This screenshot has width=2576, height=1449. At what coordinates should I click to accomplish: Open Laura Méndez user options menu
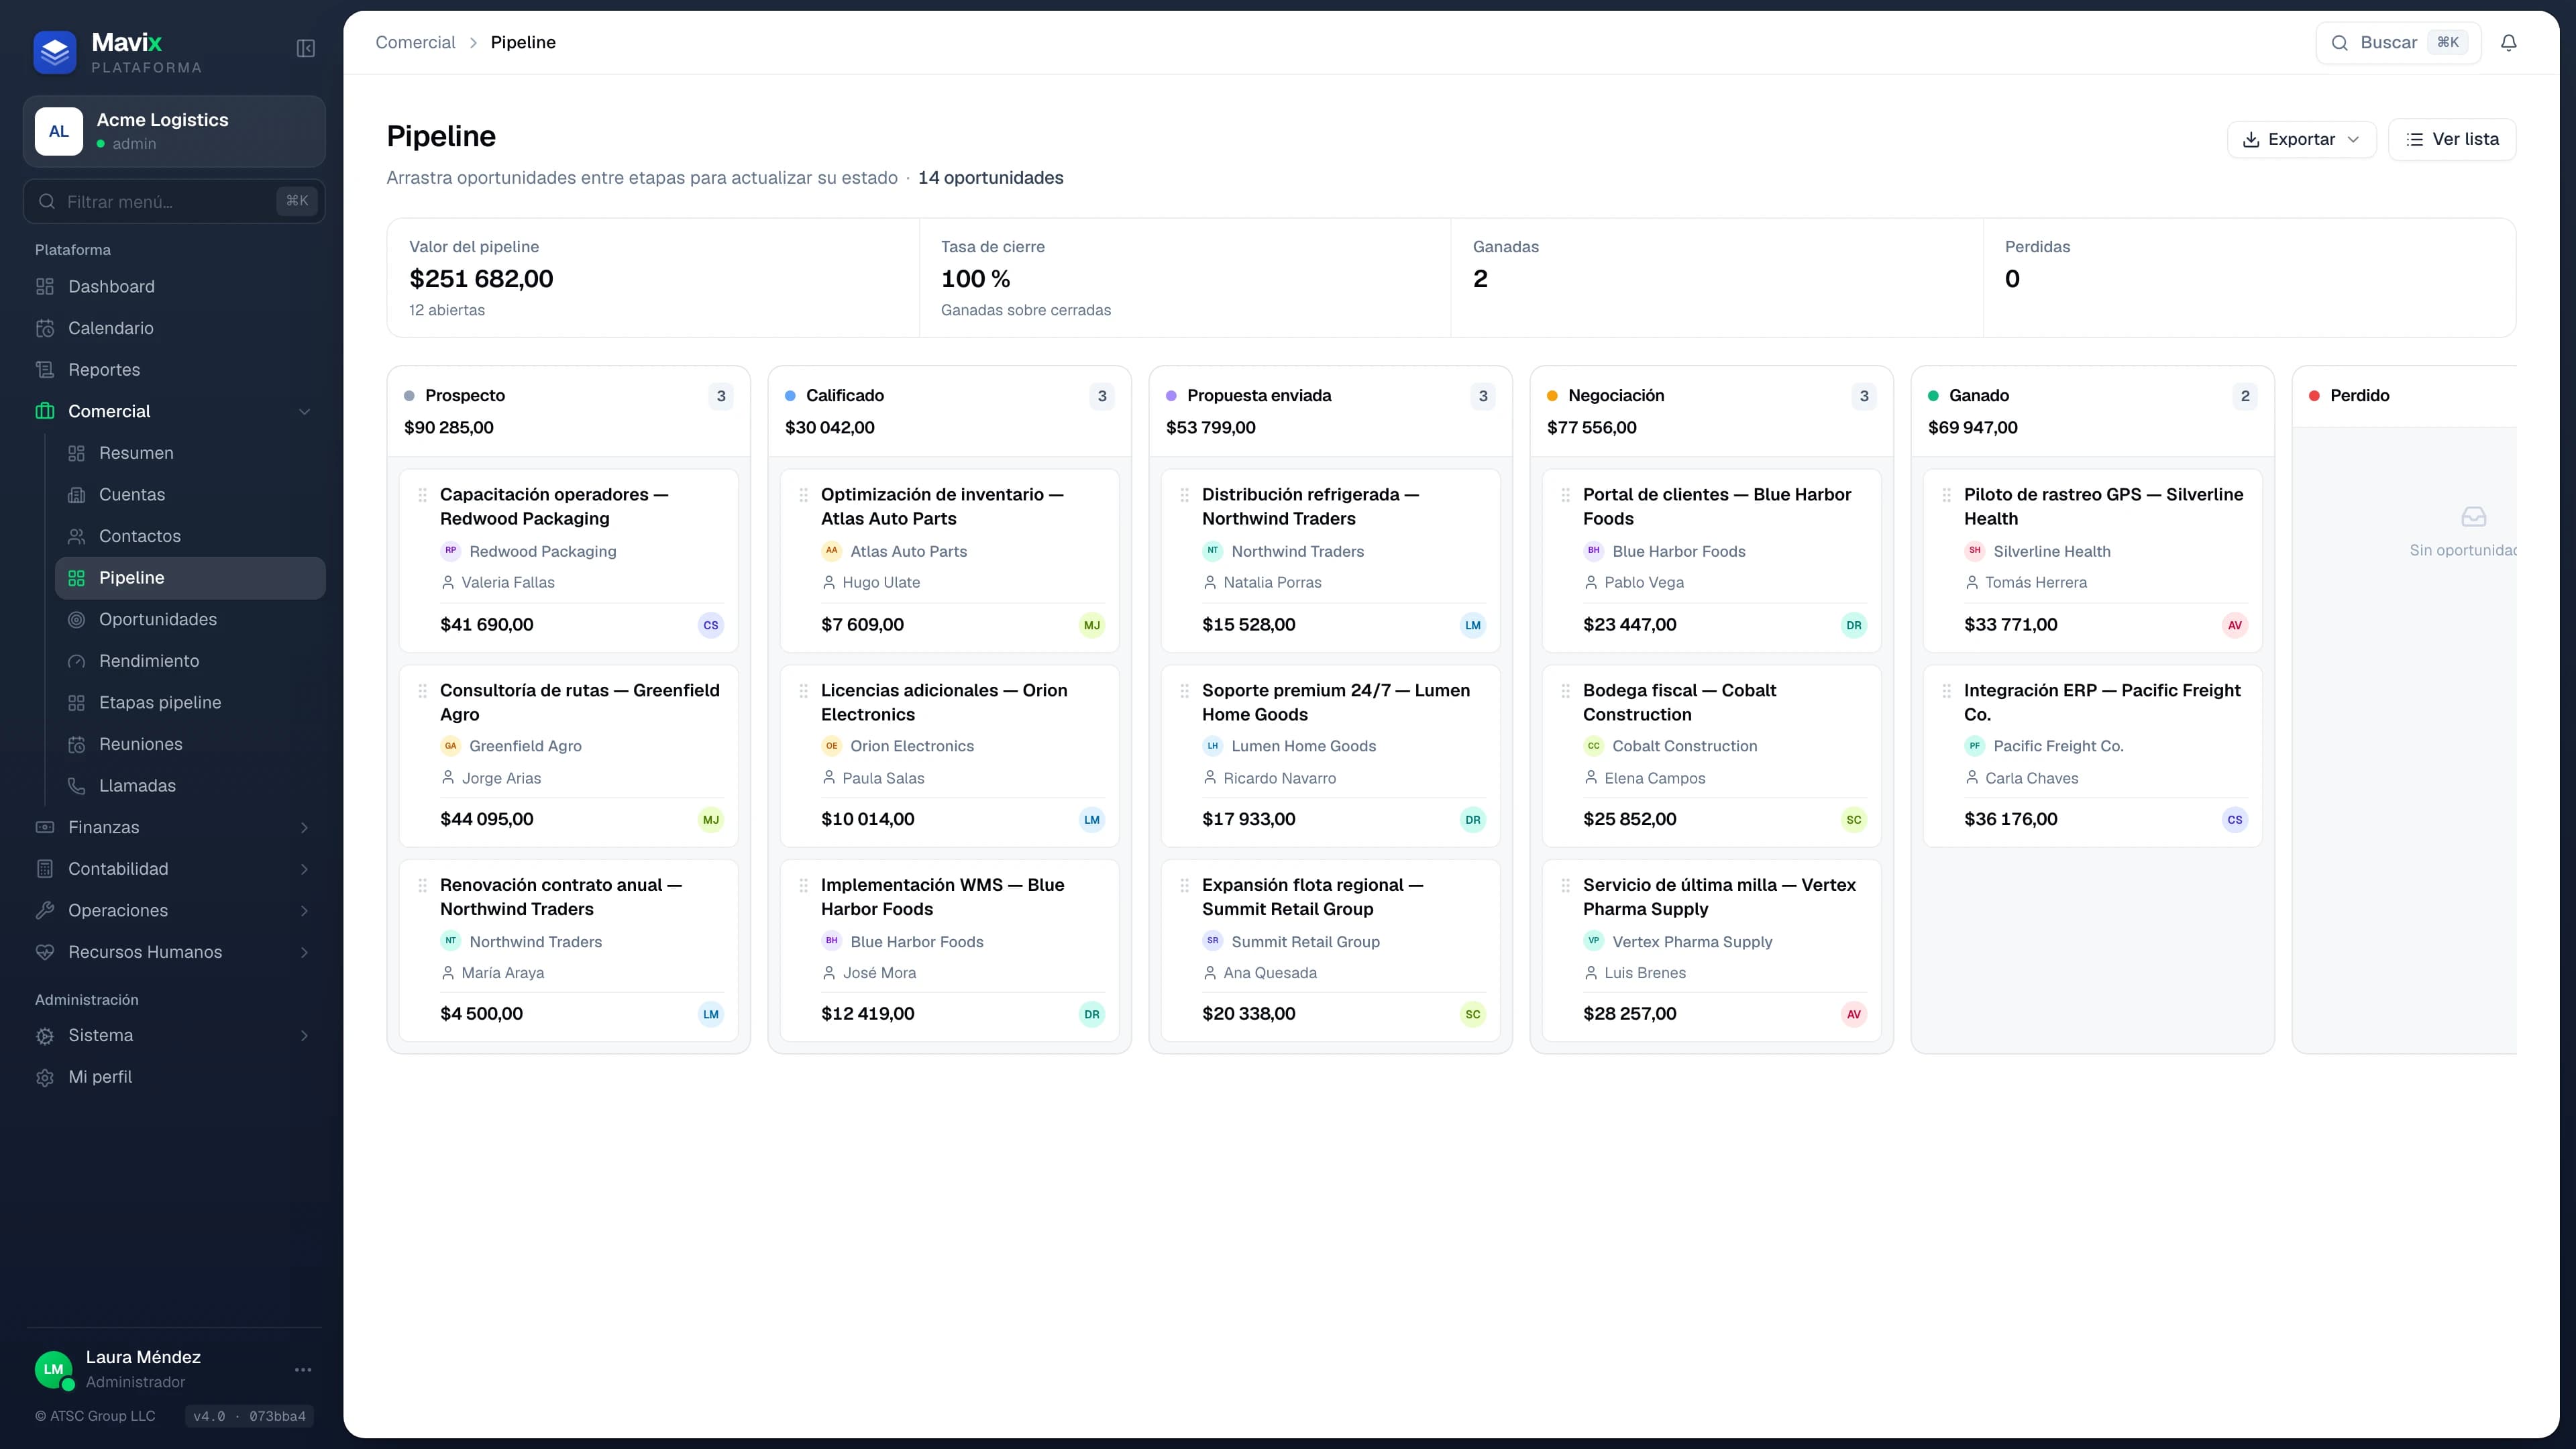[x=303, y=1369]
